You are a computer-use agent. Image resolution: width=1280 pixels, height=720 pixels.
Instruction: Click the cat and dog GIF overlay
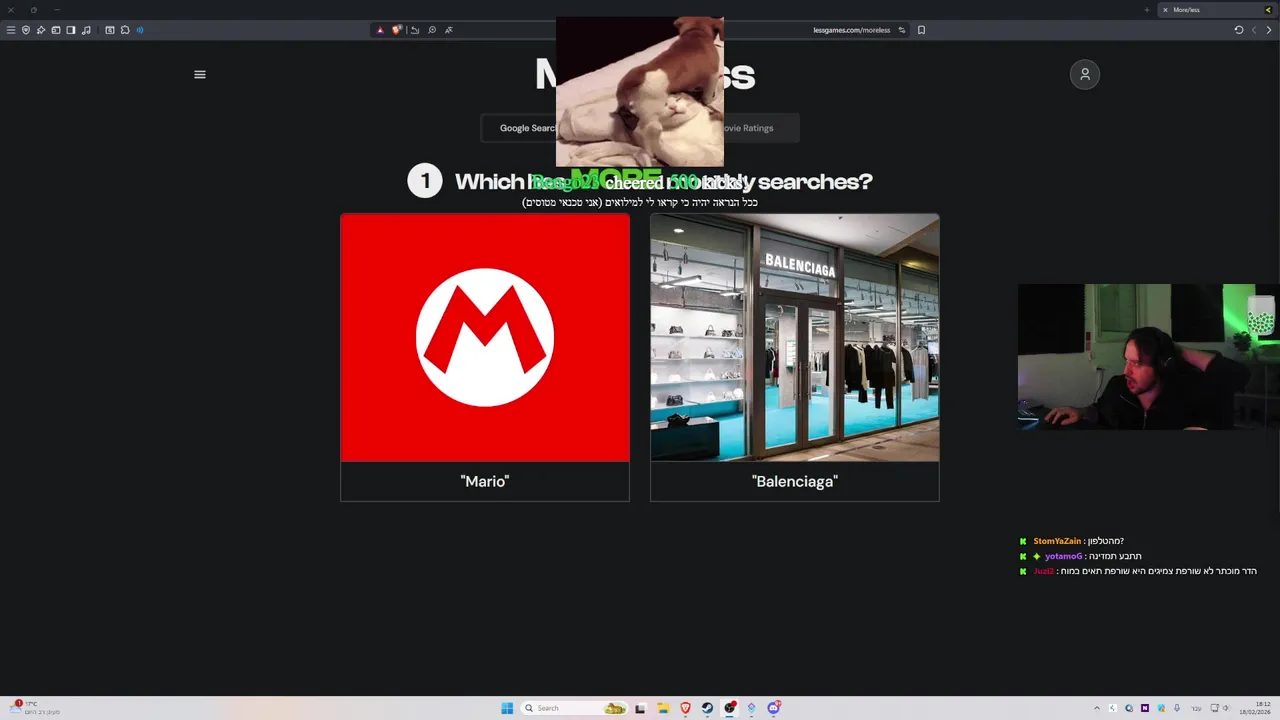640,91
